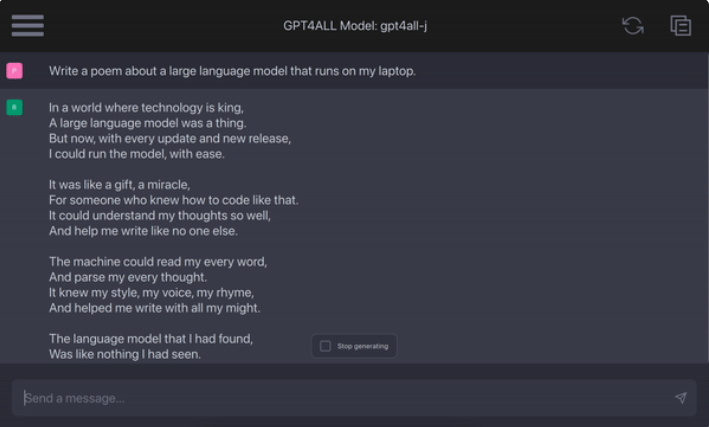
Task: Click the line "The machine could read my every word"
Action: coord(158,262)
